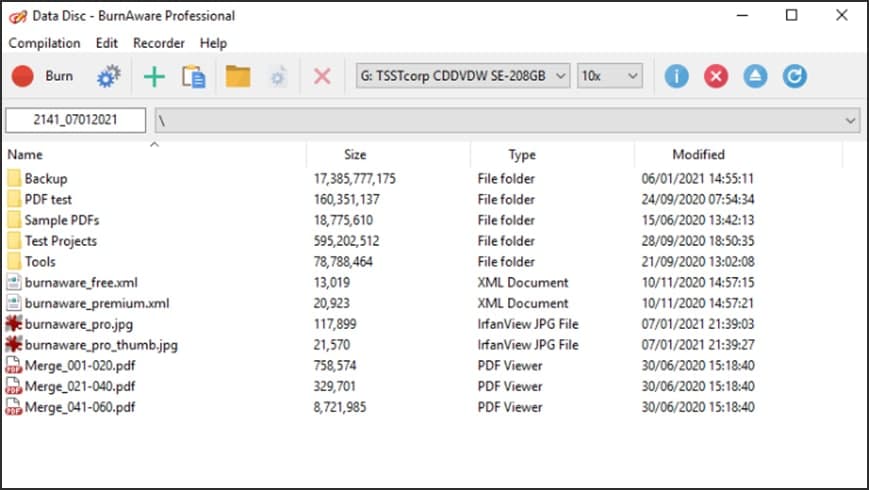Image resolution: width=869 pixels, height=490 pixels.
Task: Open the 10x burn speed dropdown
Action: point(632,76)
